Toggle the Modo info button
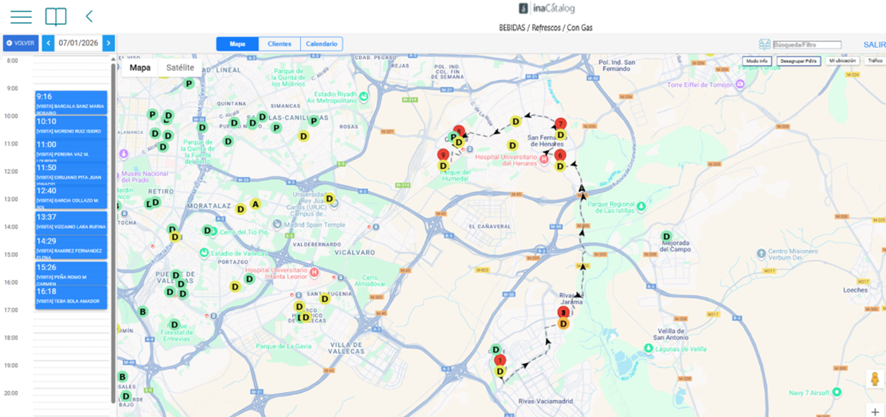 pyautogui.click(x=756, y=60)
